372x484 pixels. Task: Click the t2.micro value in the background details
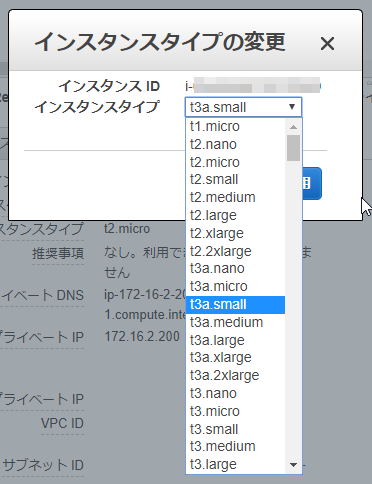(x=127, y=229)
